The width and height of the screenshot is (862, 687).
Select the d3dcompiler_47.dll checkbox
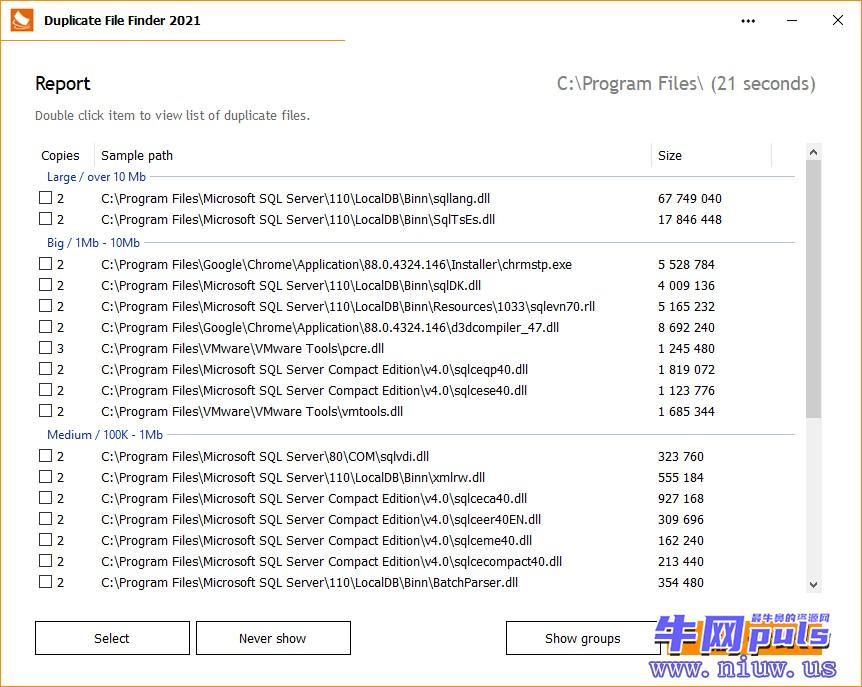tap(46, 326)
